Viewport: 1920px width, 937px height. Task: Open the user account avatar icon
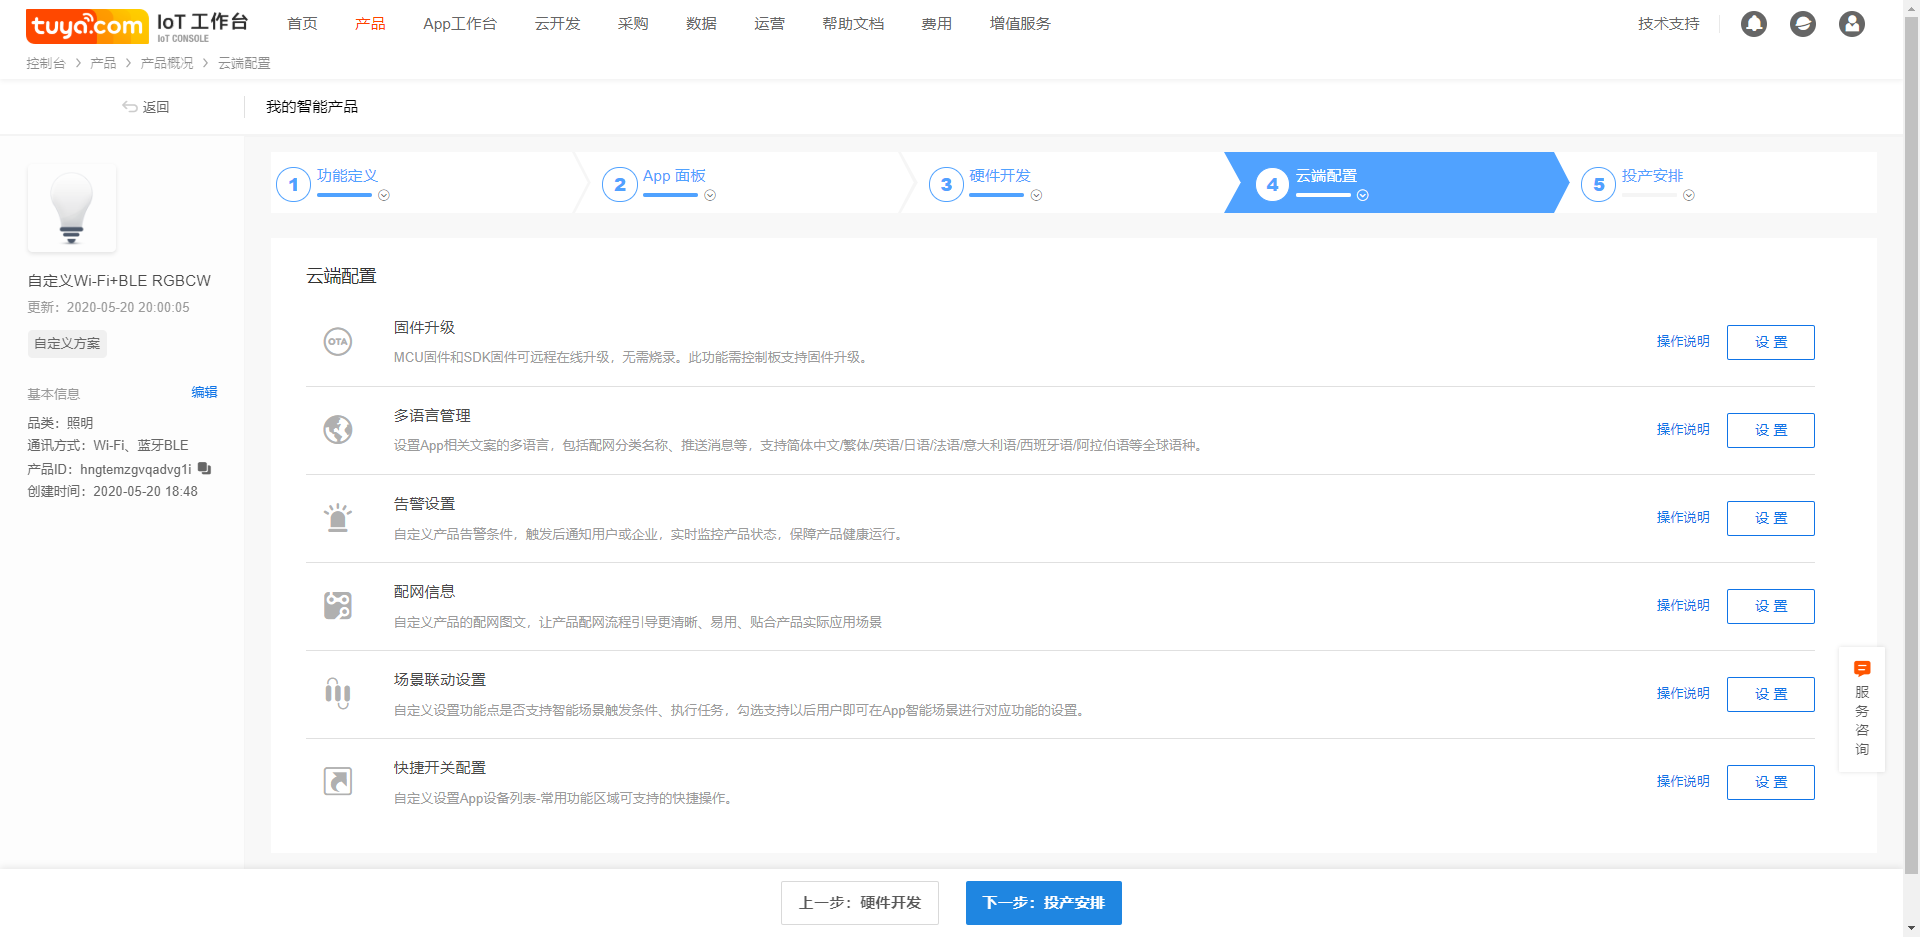coord(1852,24)
